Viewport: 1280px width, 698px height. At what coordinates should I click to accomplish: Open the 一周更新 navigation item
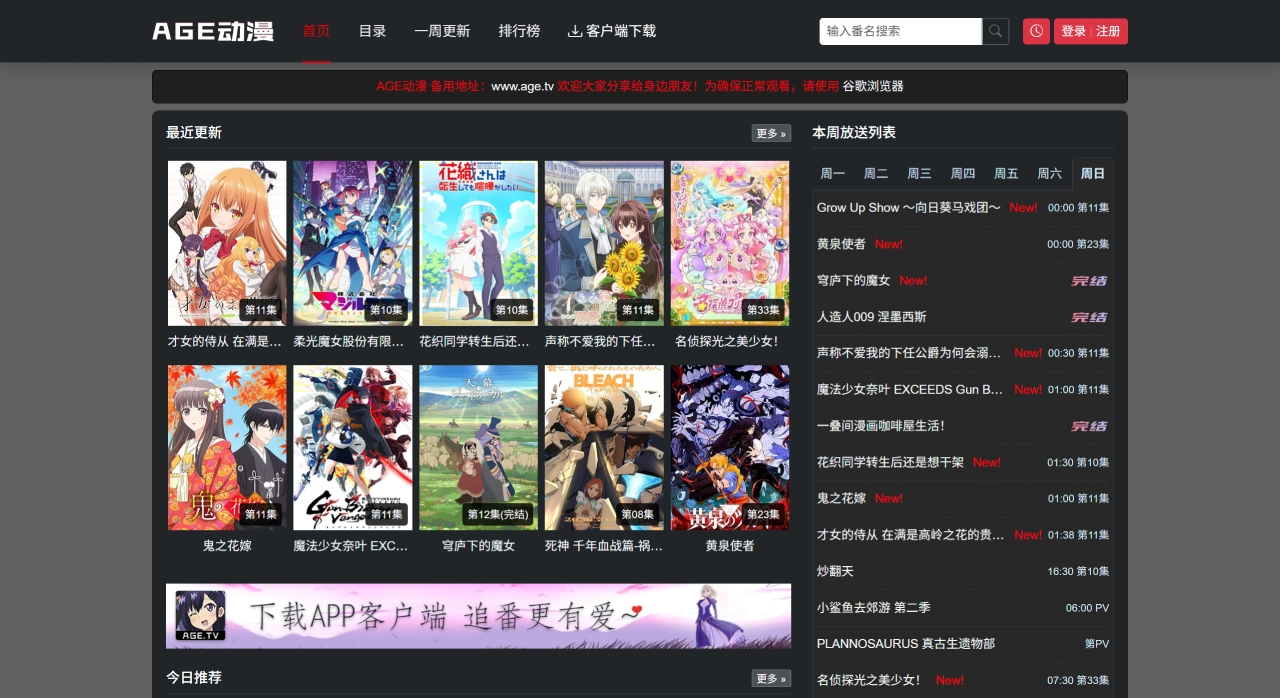(442, 31)
